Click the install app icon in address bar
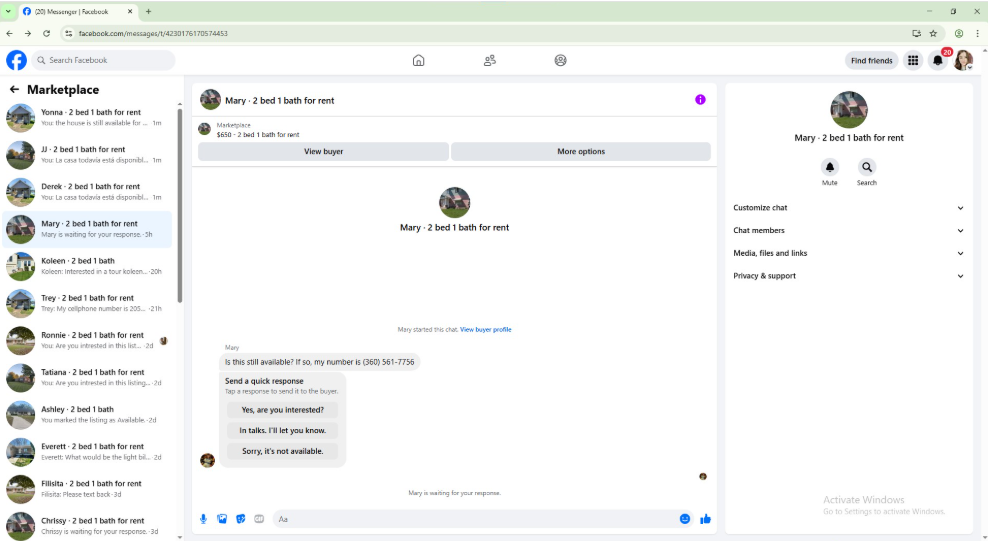Image resolution: width=988 pixels, height=541 pixels. [916, 33]
